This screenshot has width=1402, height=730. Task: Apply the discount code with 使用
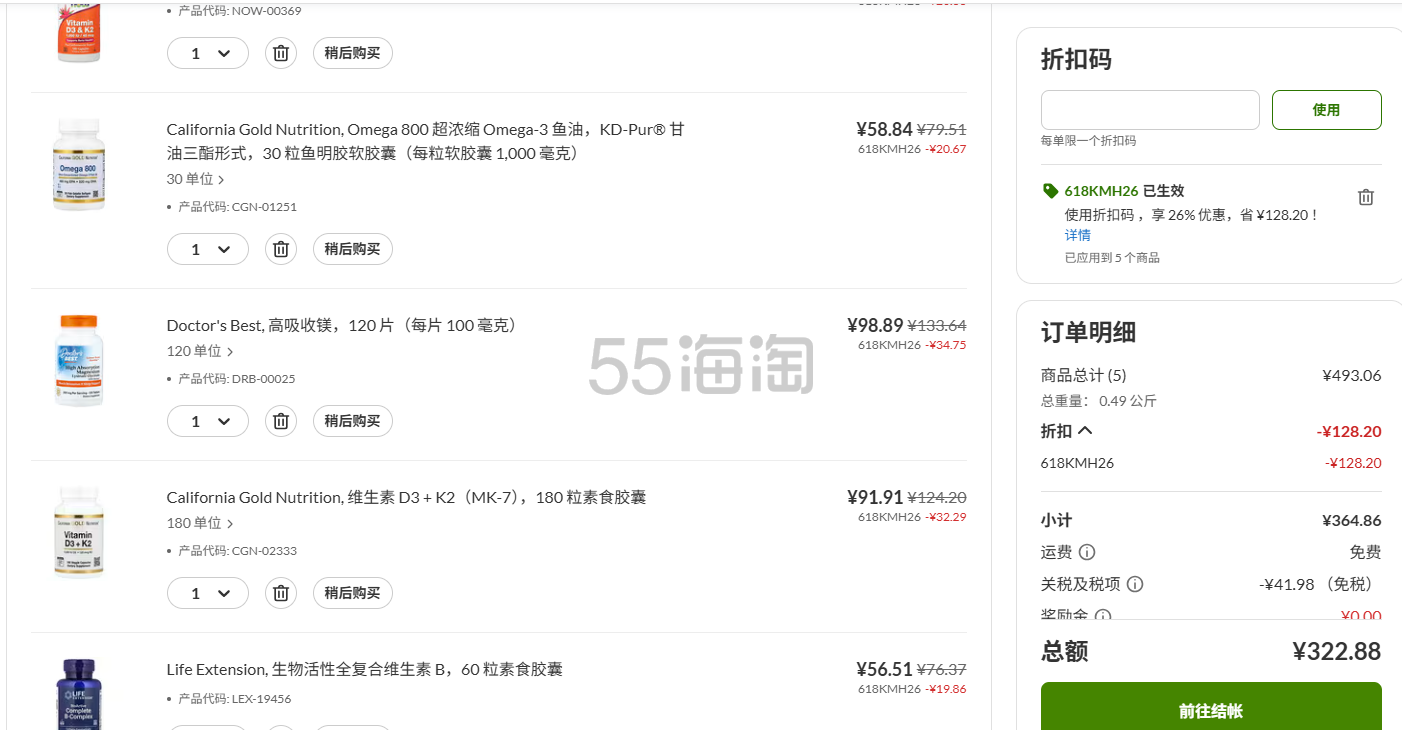[x=1326, y=110]
